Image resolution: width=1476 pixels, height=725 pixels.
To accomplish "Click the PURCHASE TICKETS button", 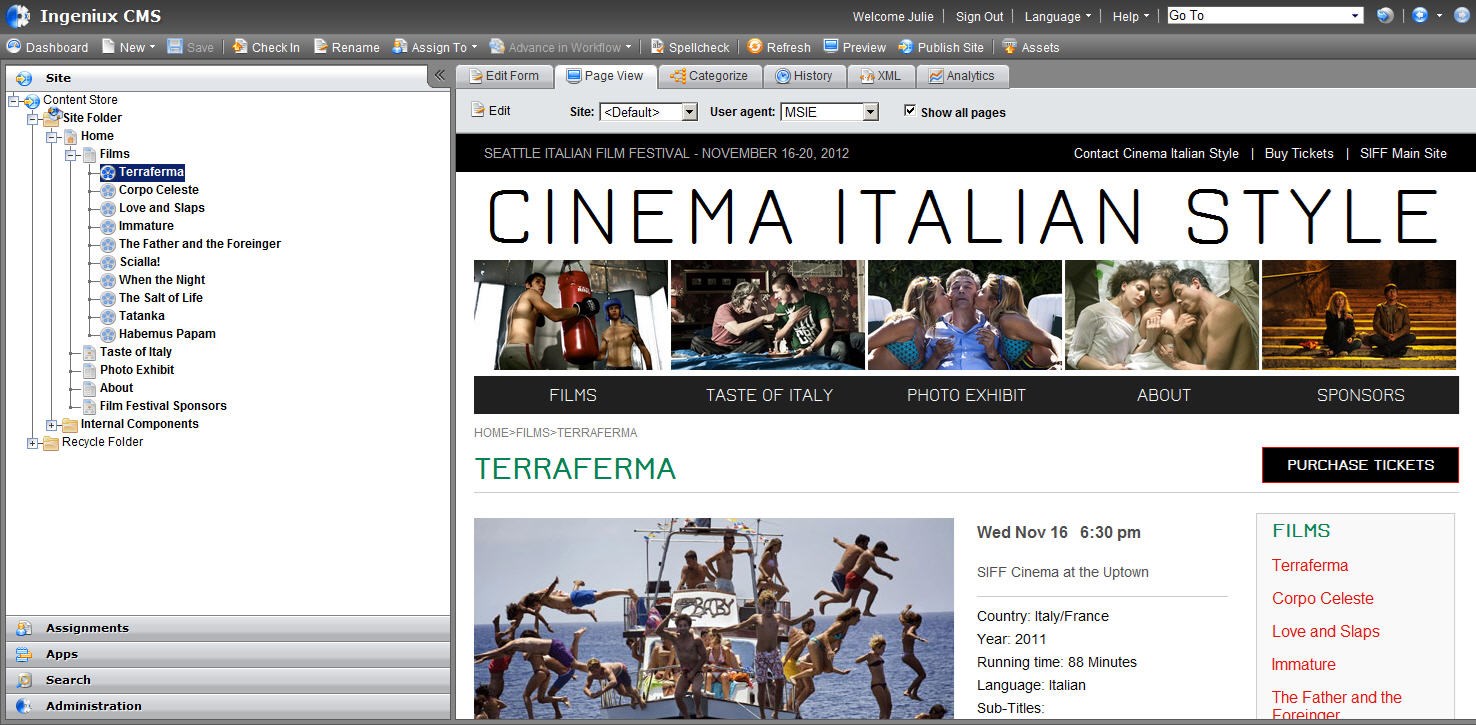I will [x=1360, y=465].
